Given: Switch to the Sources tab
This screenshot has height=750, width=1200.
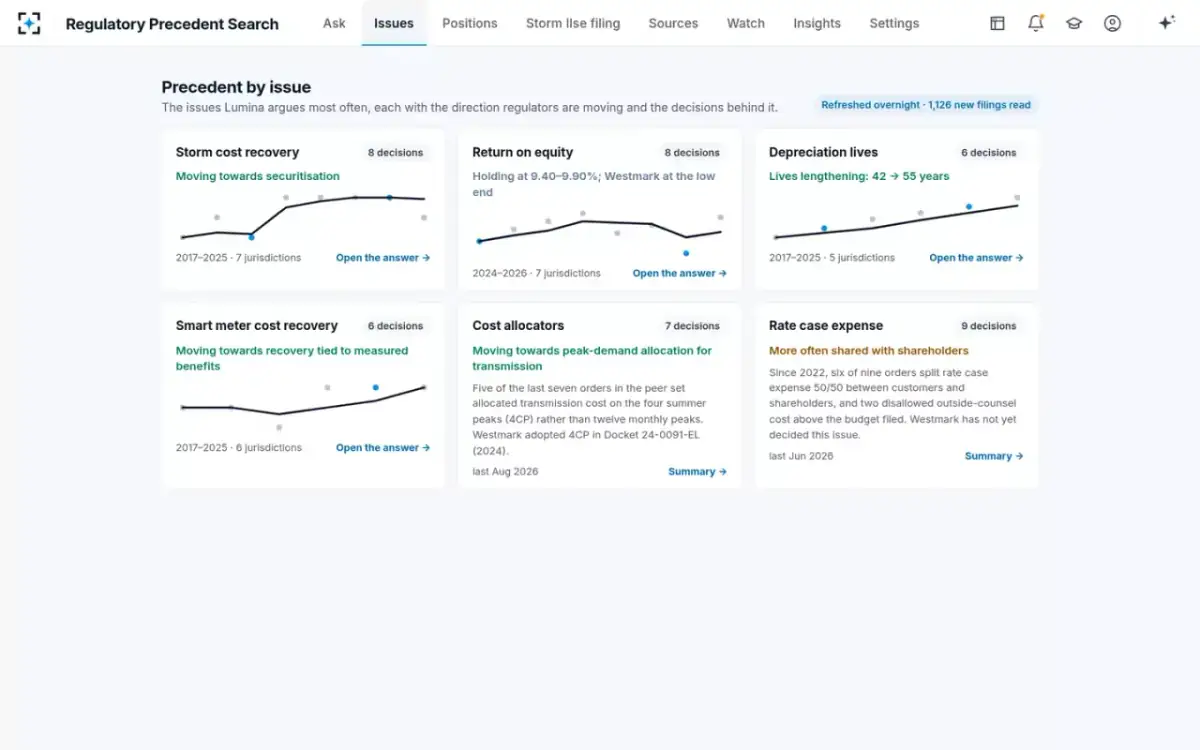Looking at the screenshot, I should [x=673, y=23].
